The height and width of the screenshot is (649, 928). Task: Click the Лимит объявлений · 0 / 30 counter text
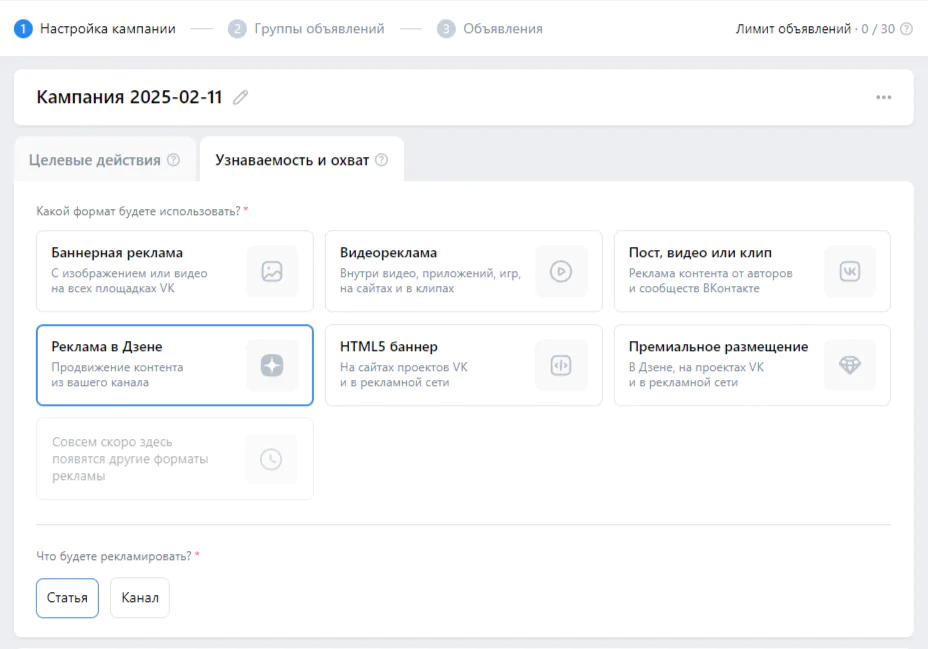[815, 29]
